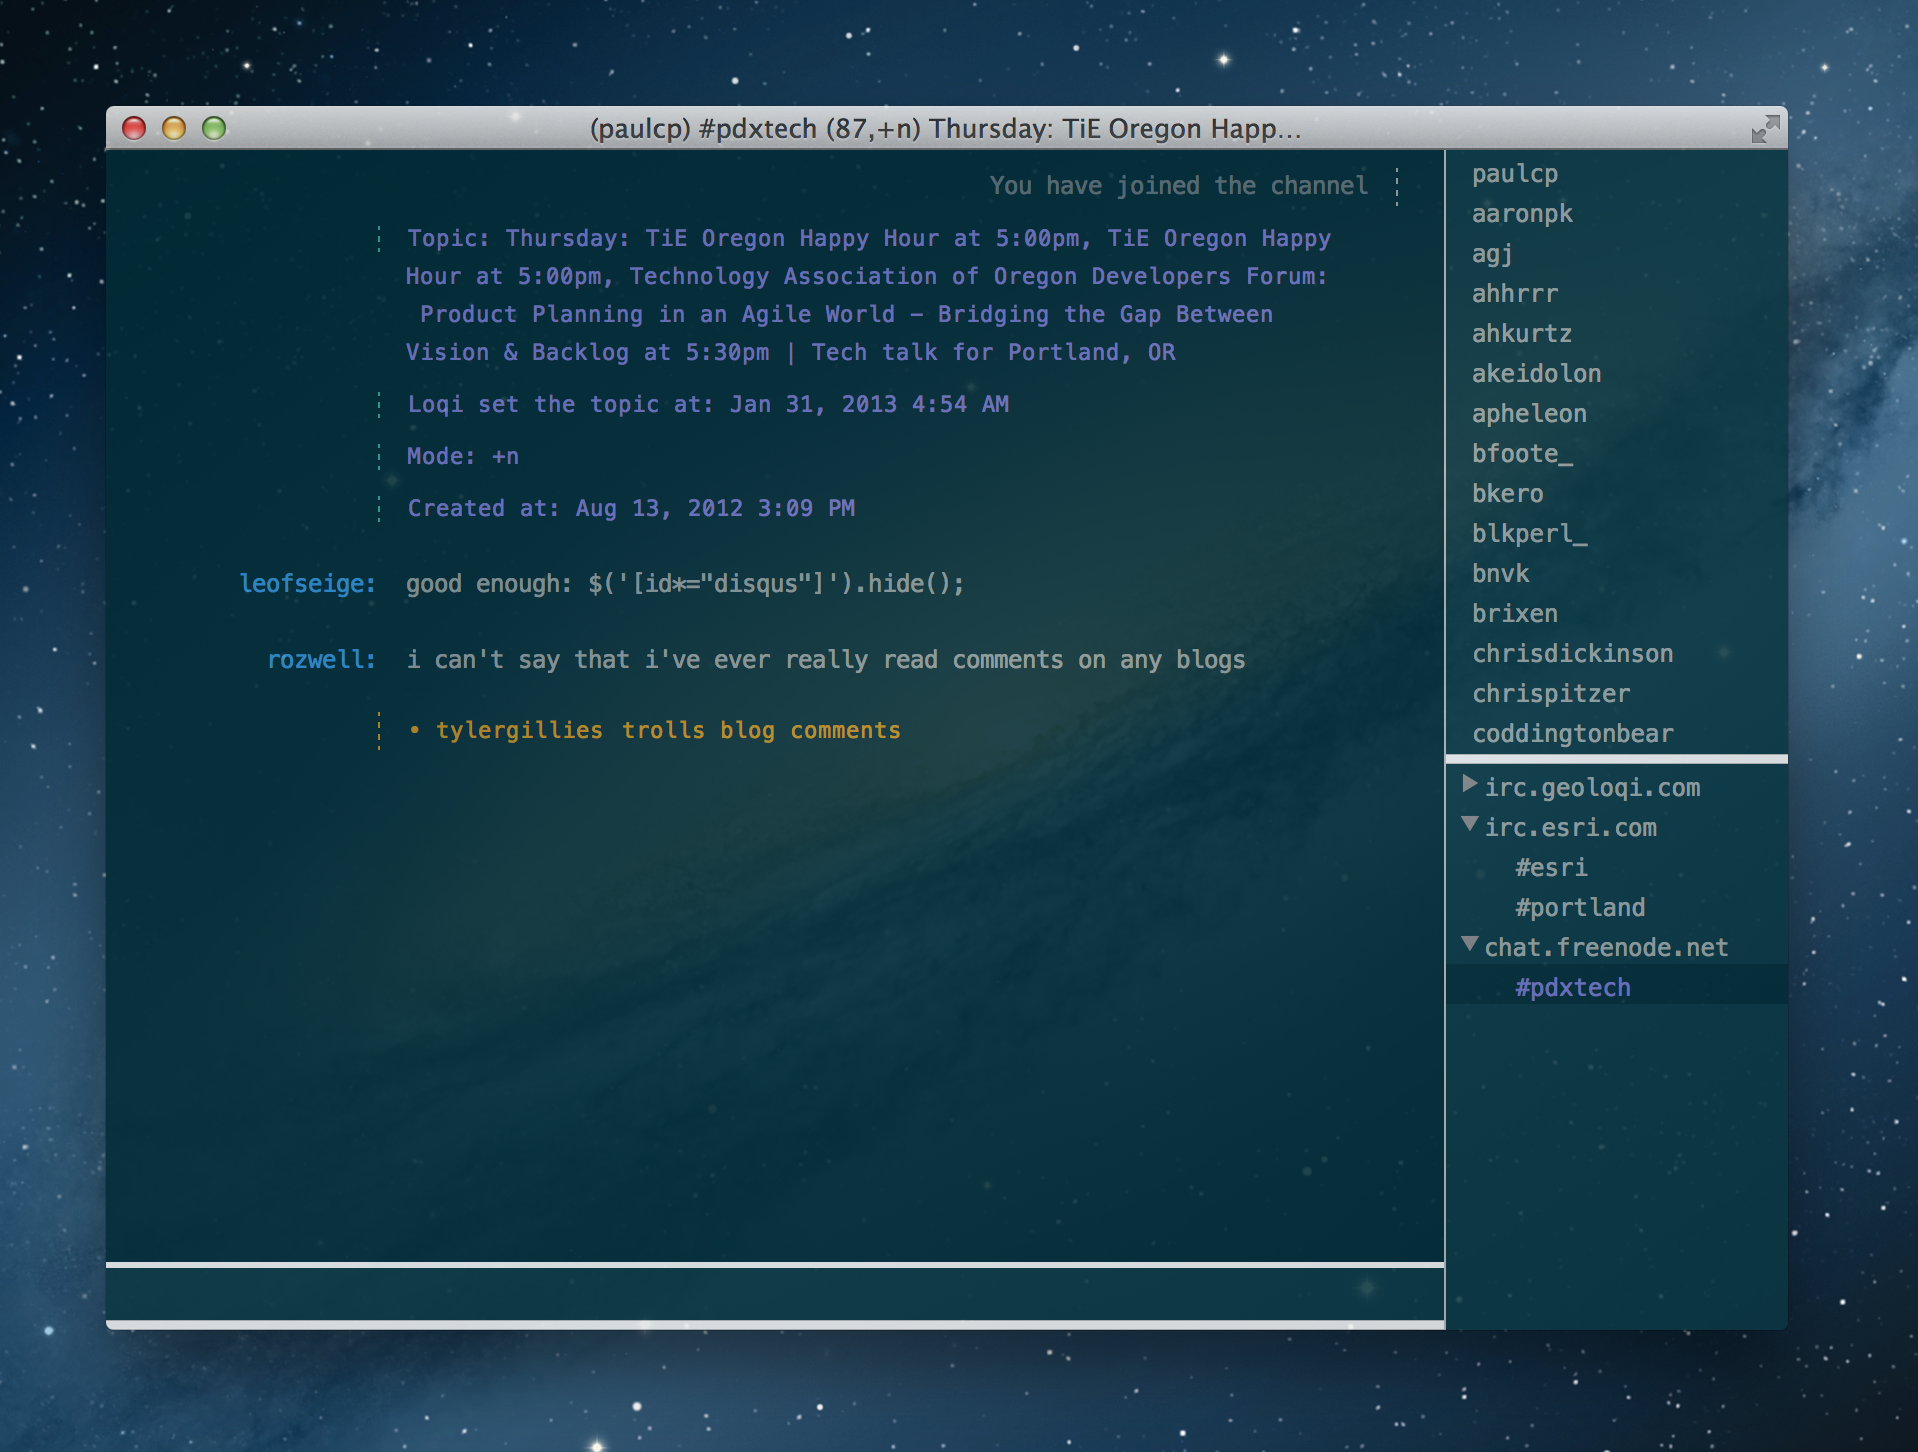Select user bkero in member list
The width and height of the screenshot is (1918, 1452).
(1507, 494)
